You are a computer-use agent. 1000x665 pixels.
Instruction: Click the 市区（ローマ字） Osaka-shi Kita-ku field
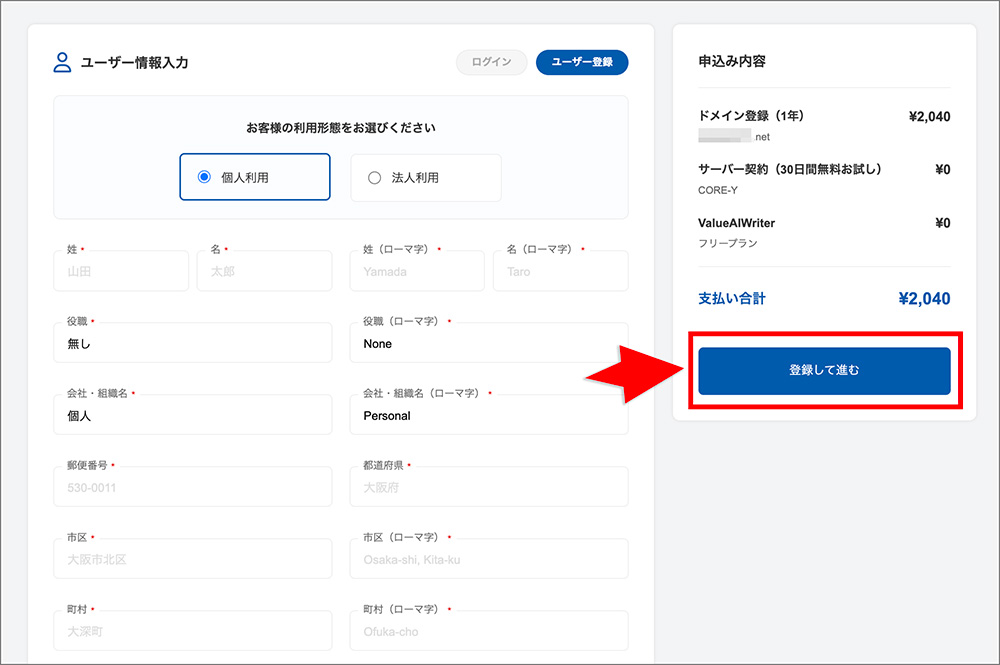tap(489, 559)
